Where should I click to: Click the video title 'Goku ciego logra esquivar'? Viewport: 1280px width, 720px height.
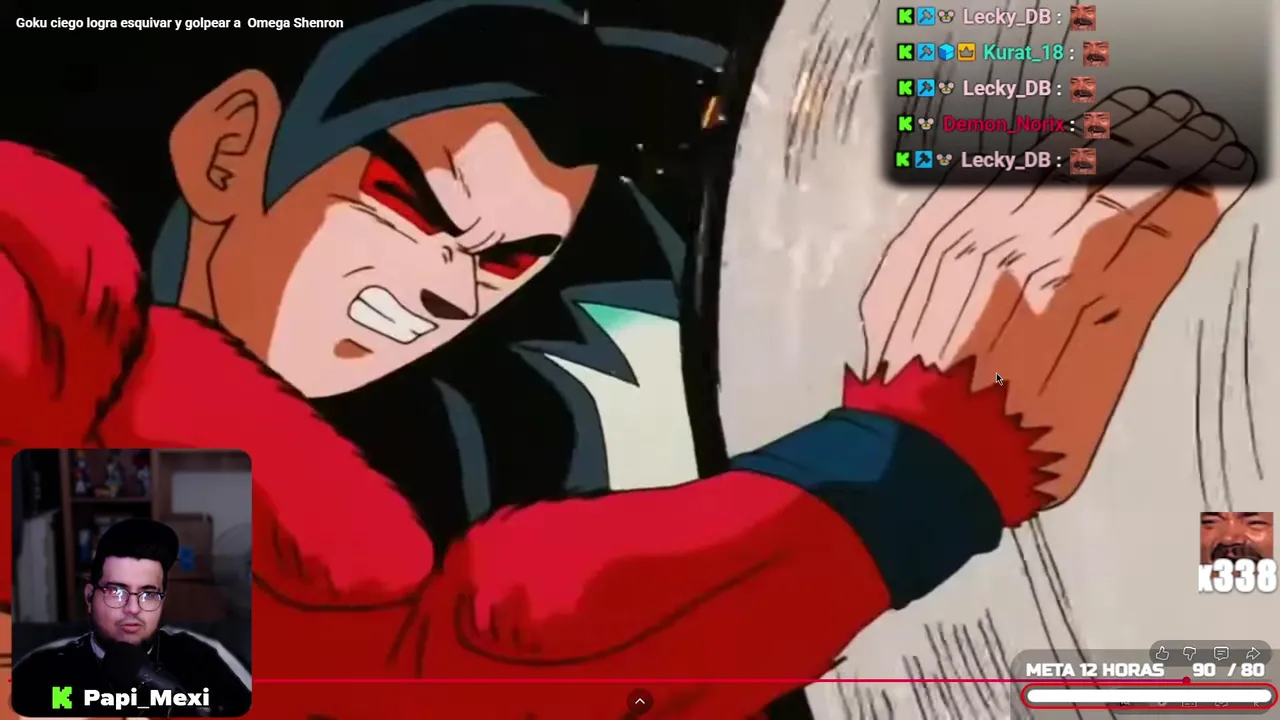tap(180, 22)
